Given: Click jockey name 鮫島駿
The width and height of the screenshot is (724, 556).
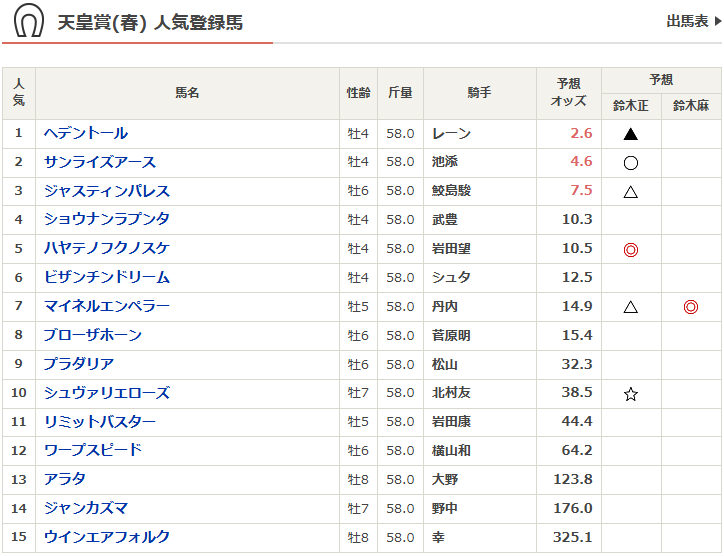Looking at the screenshot, I should coord(451,191).
